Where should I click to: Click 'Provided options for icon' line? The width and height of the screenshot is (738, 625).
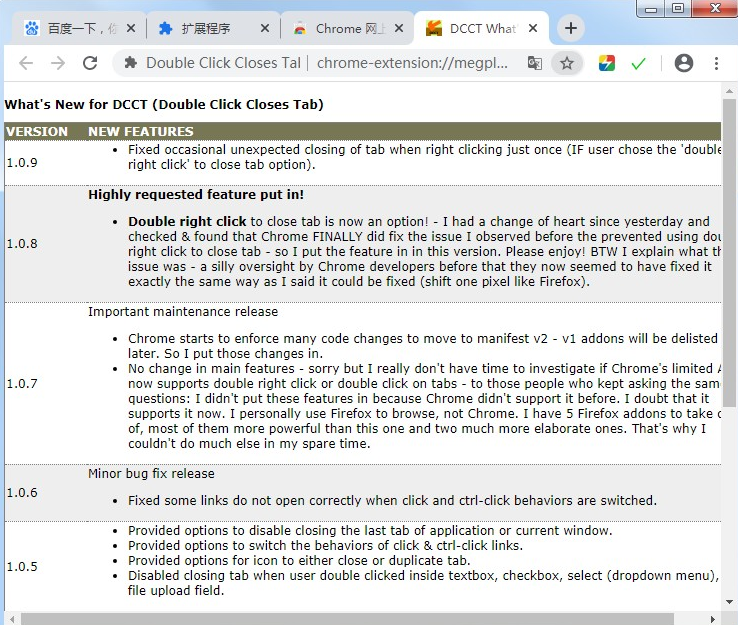tap(299, 561)
